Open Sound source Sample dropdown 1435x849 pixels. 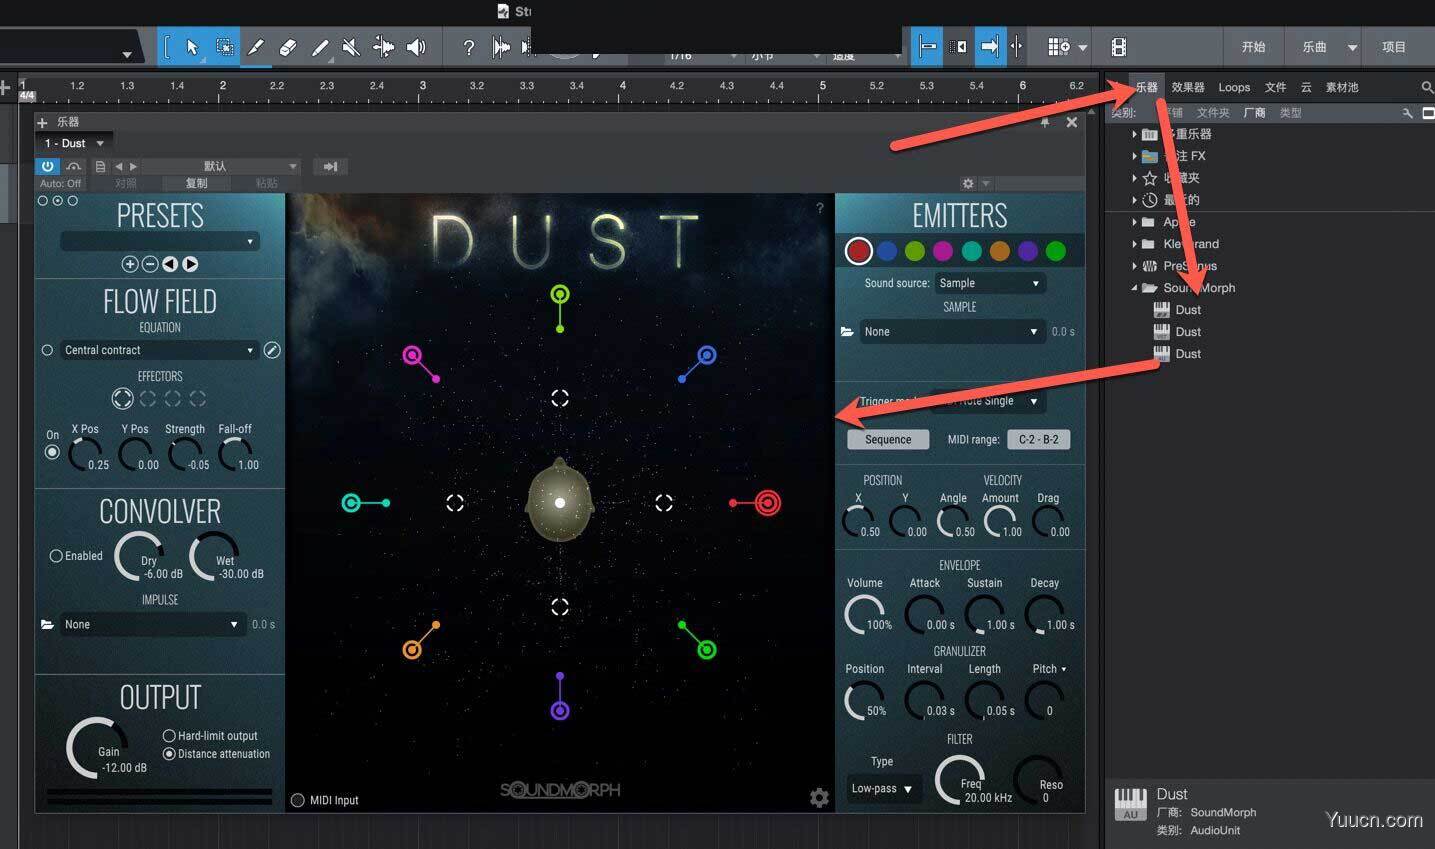pos(990,283)
